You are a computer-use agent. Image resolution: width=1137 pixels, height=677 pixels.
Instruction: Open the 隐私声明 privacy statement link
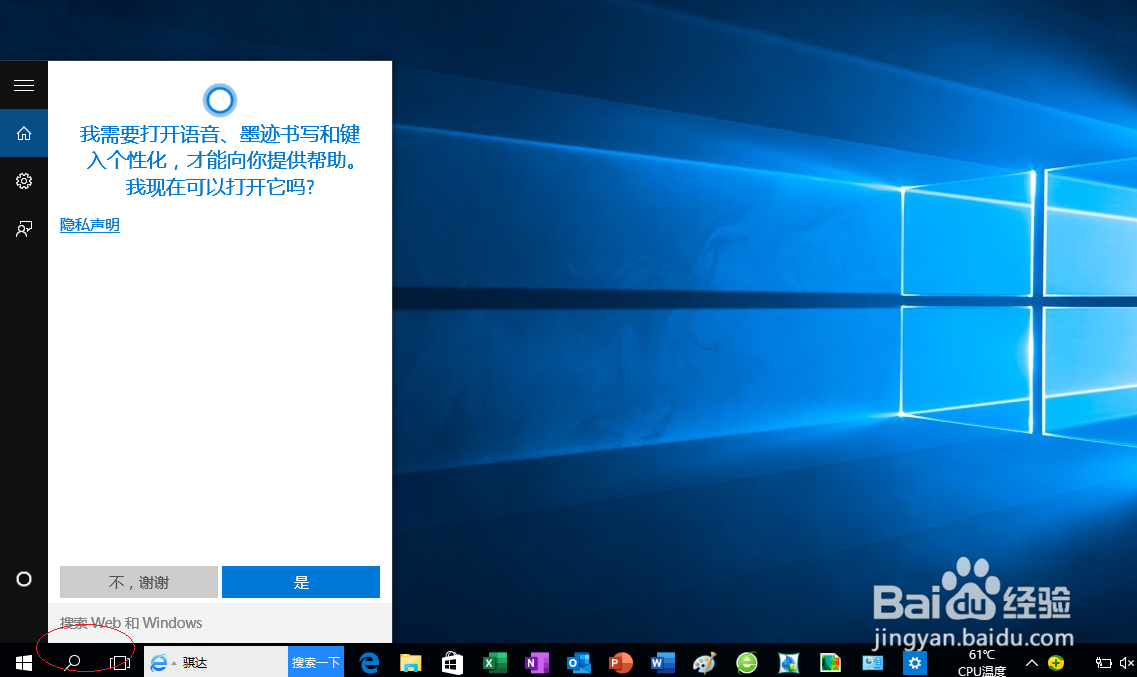[88, 224]
